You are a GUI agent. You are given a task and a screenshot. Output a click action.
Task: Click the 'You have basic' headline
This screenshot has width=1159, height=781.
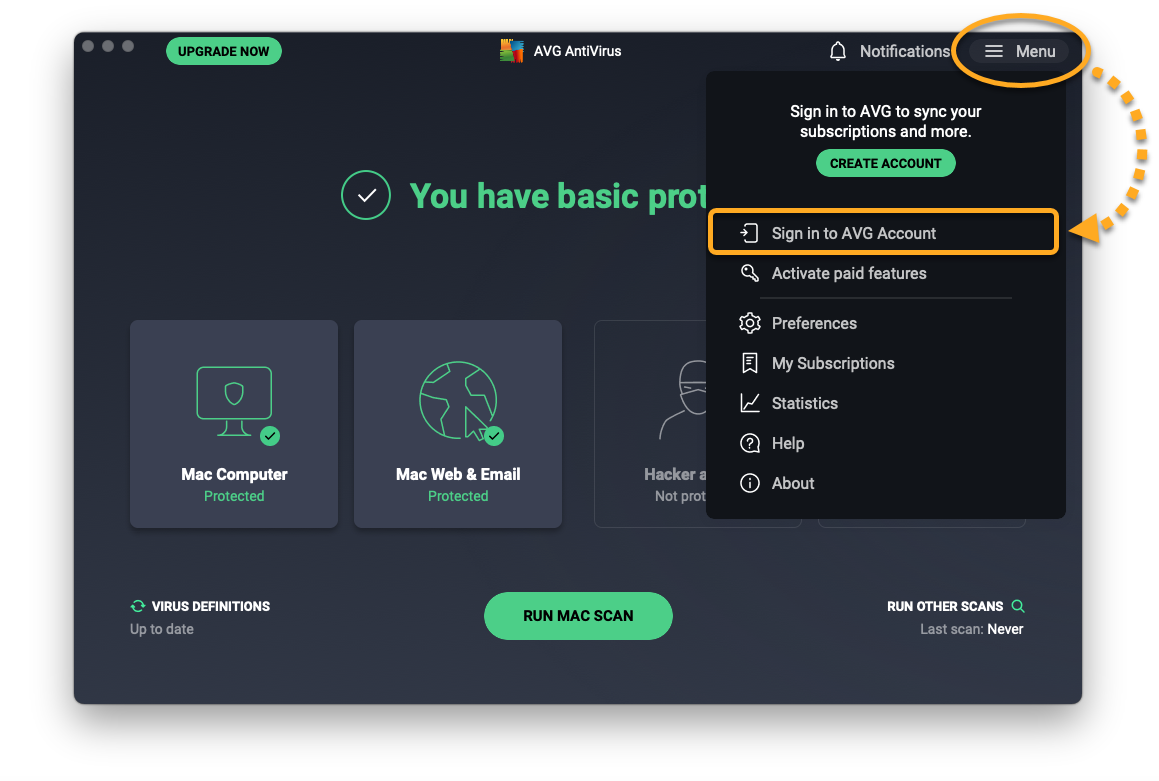click(x=557, y=197)
